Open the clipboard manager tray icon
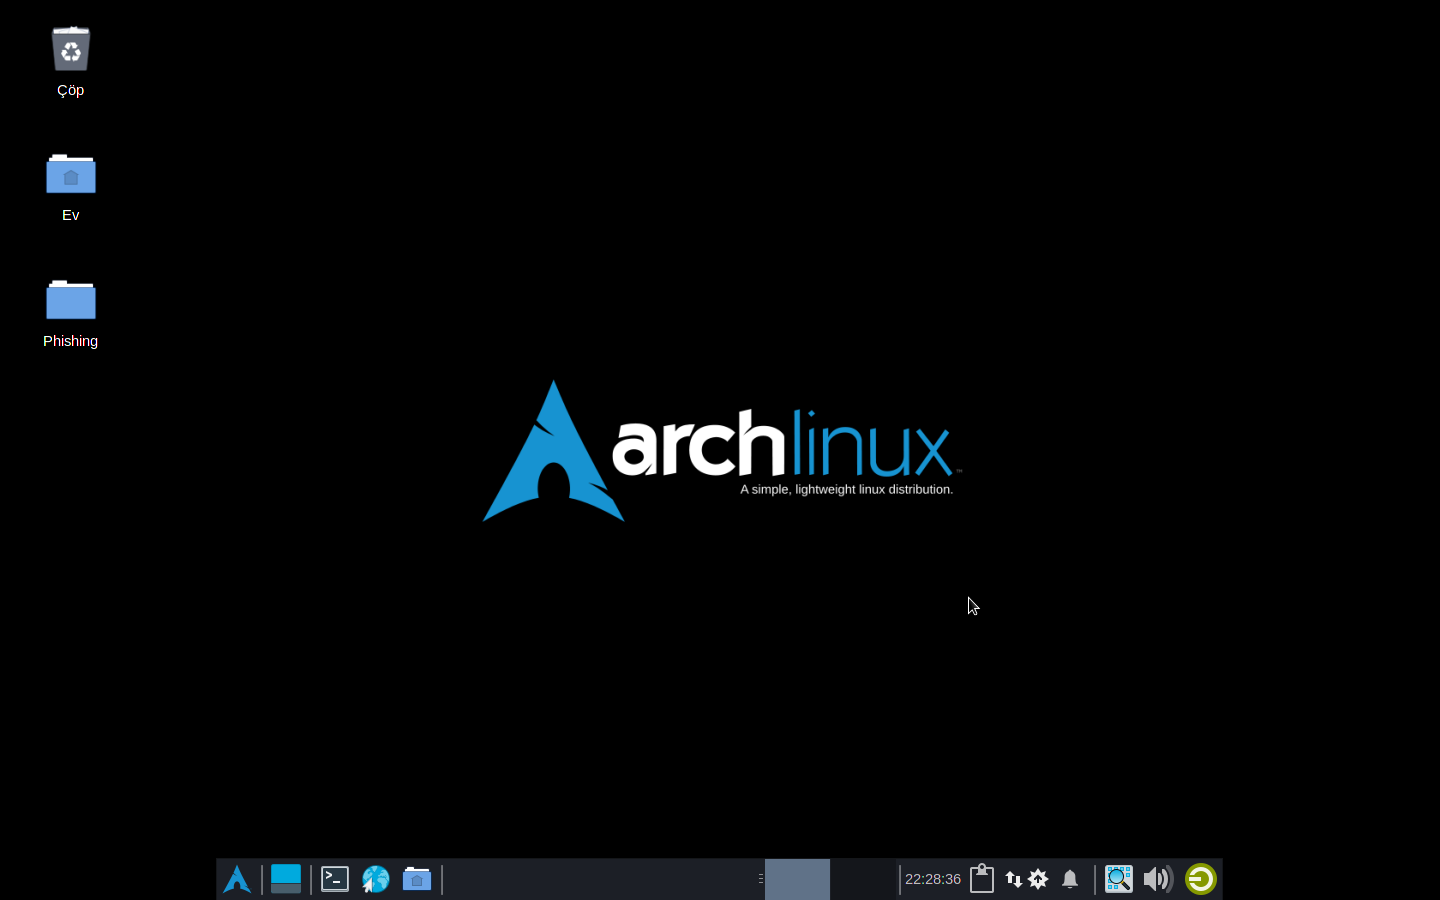 [x=982, y=879]
